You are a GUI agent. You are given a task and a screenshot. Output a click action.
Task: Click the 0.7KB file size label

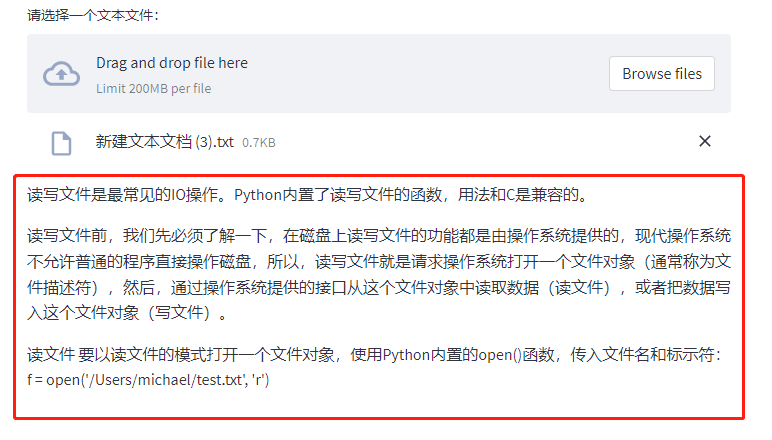[x=258, y=143]
